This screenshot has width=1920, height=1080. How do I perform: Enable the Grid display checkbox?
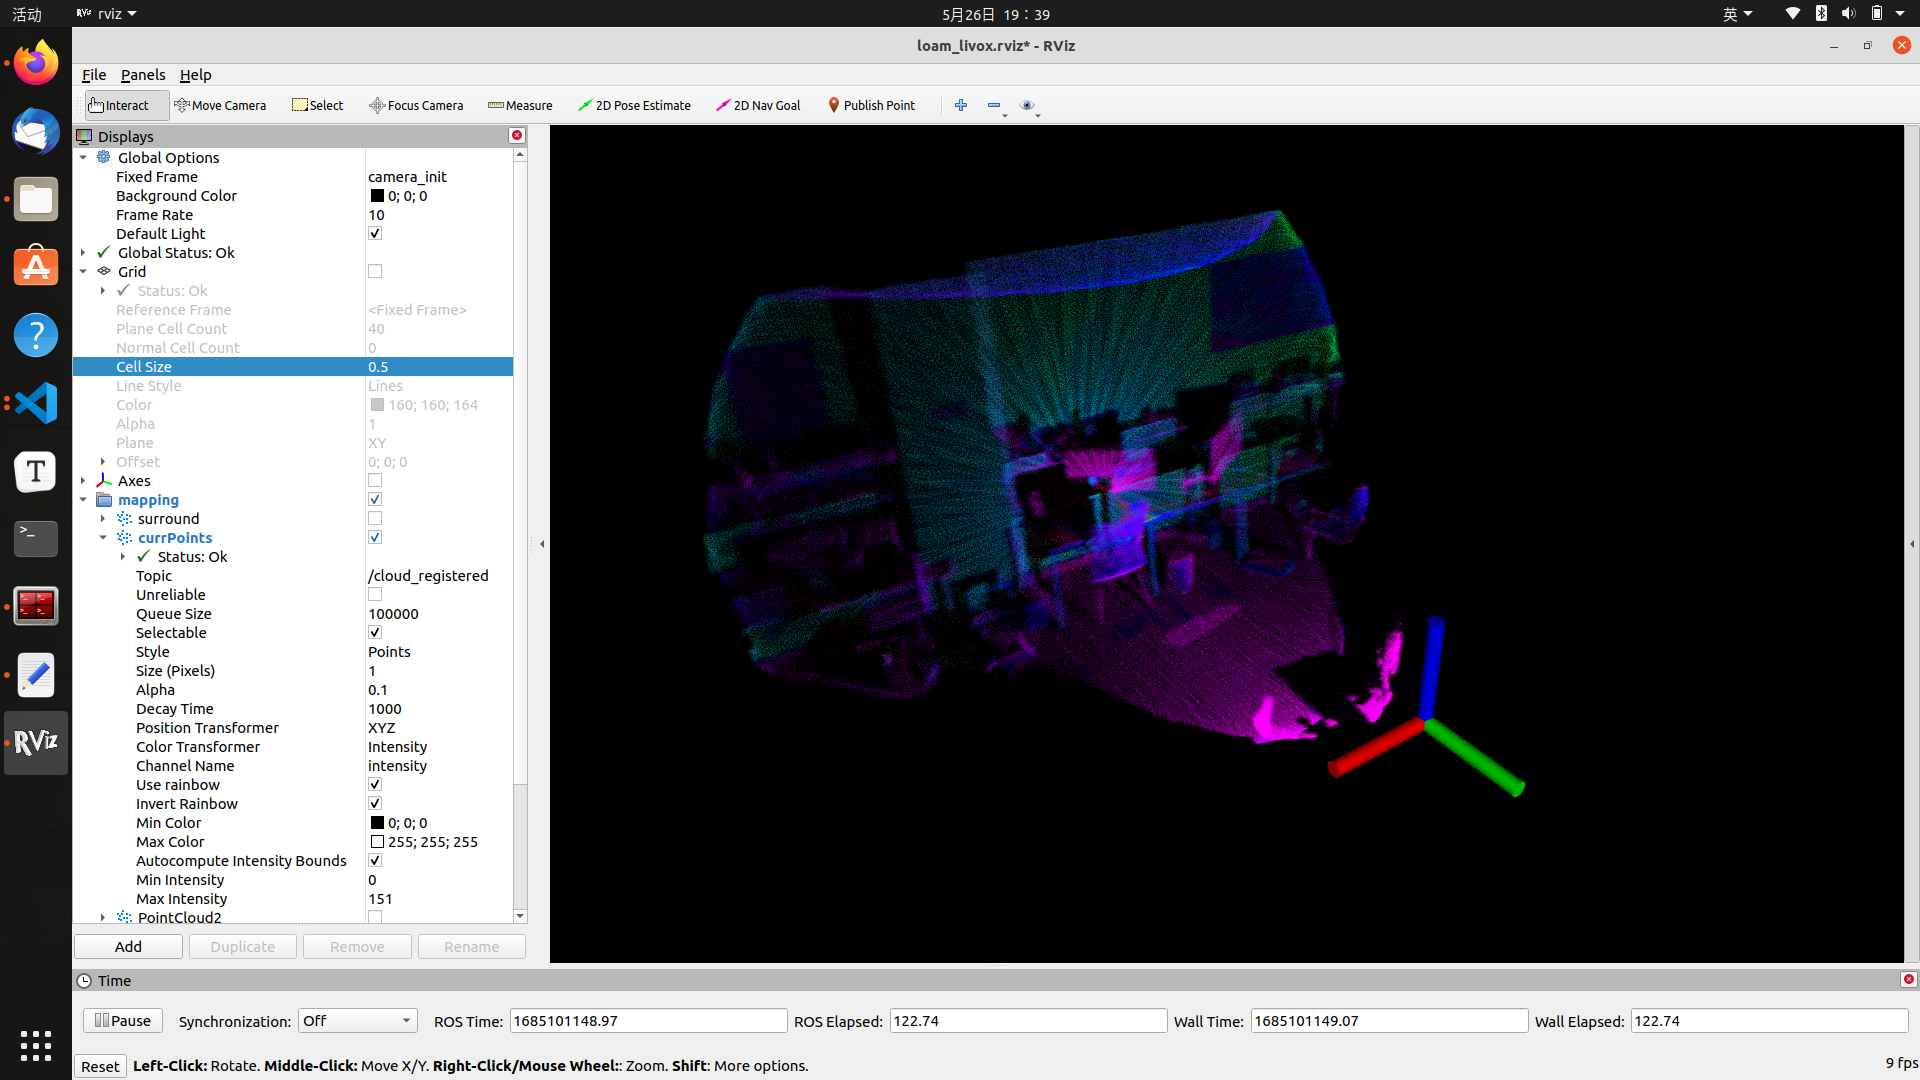[x=375, y=271]
